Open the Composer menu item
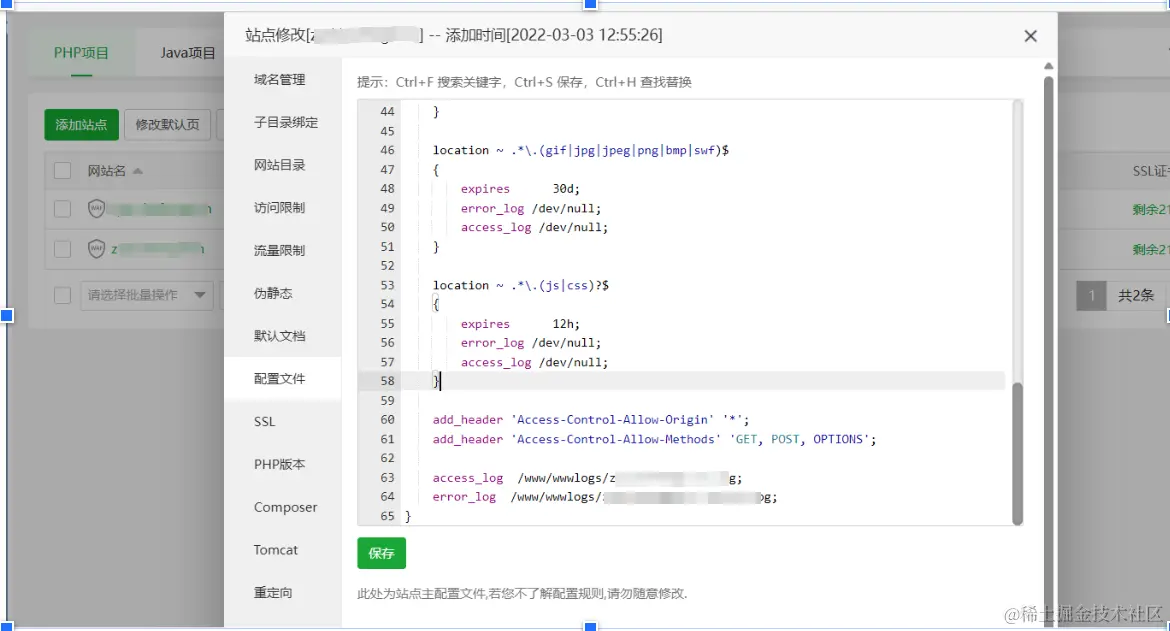 [285, 507]
